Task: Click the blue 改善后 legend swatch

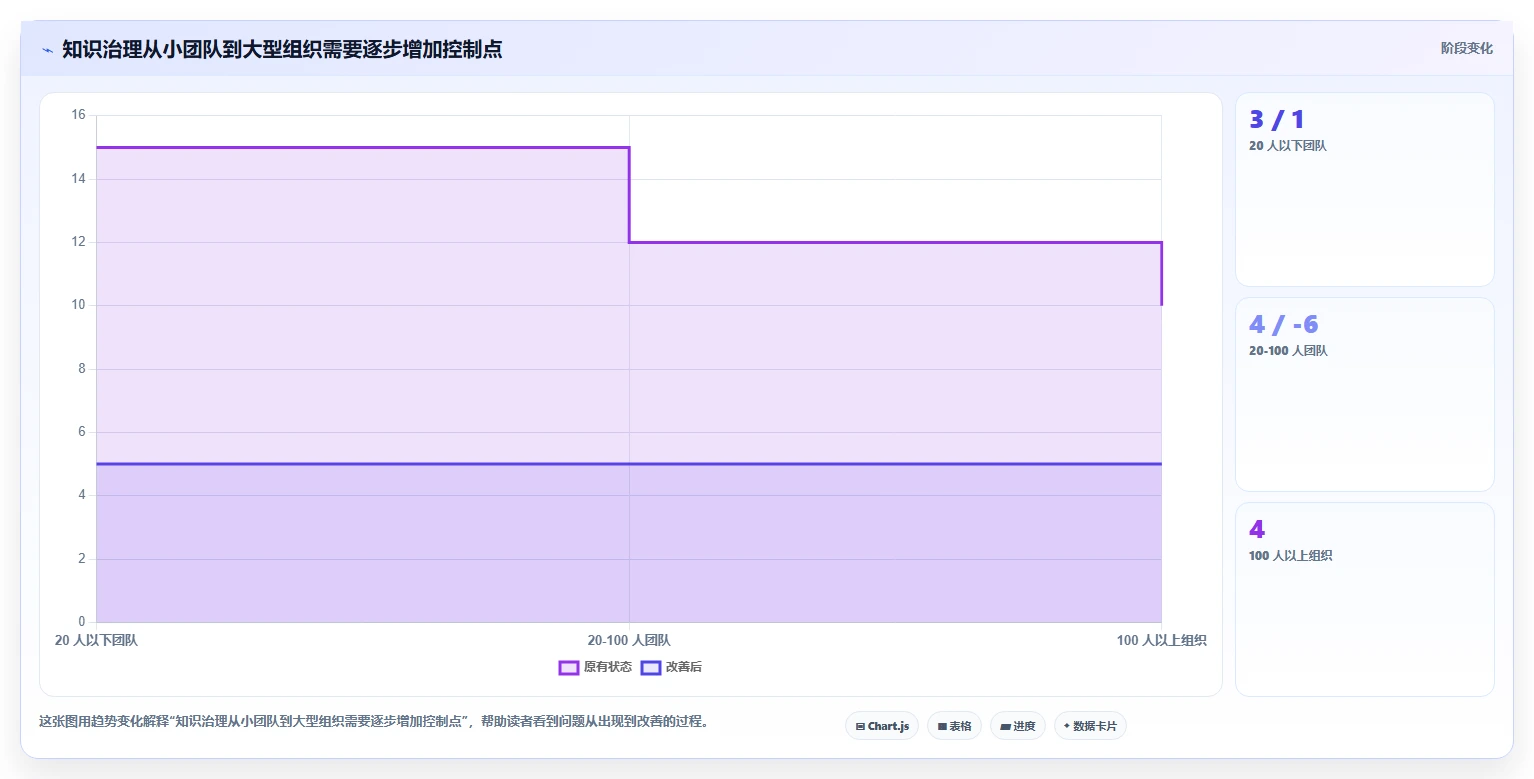Action: [651, 667]
